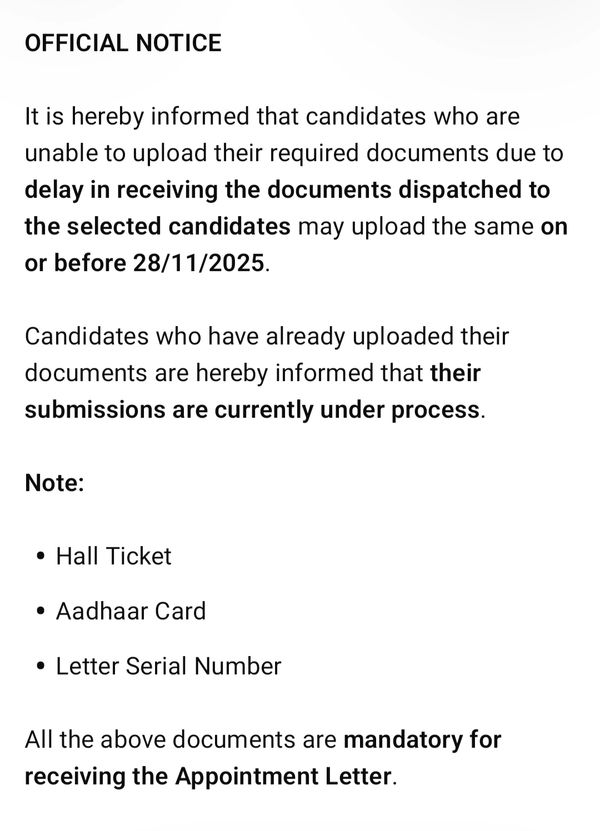Select the Letter Serial Number list item
600x831 pixels.
tap(169, 665)
